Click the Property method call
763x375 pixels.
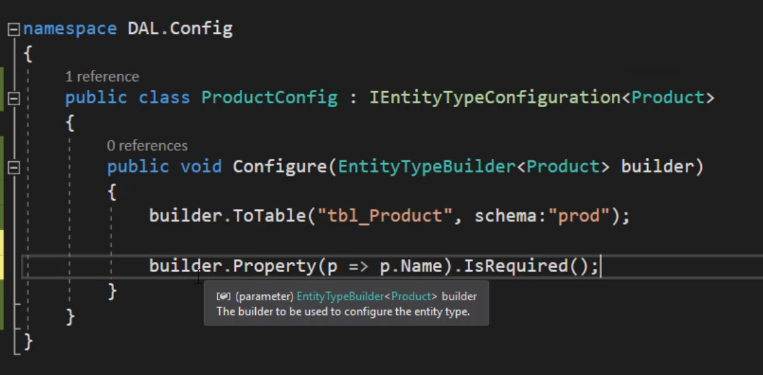(x=274, y=266)
